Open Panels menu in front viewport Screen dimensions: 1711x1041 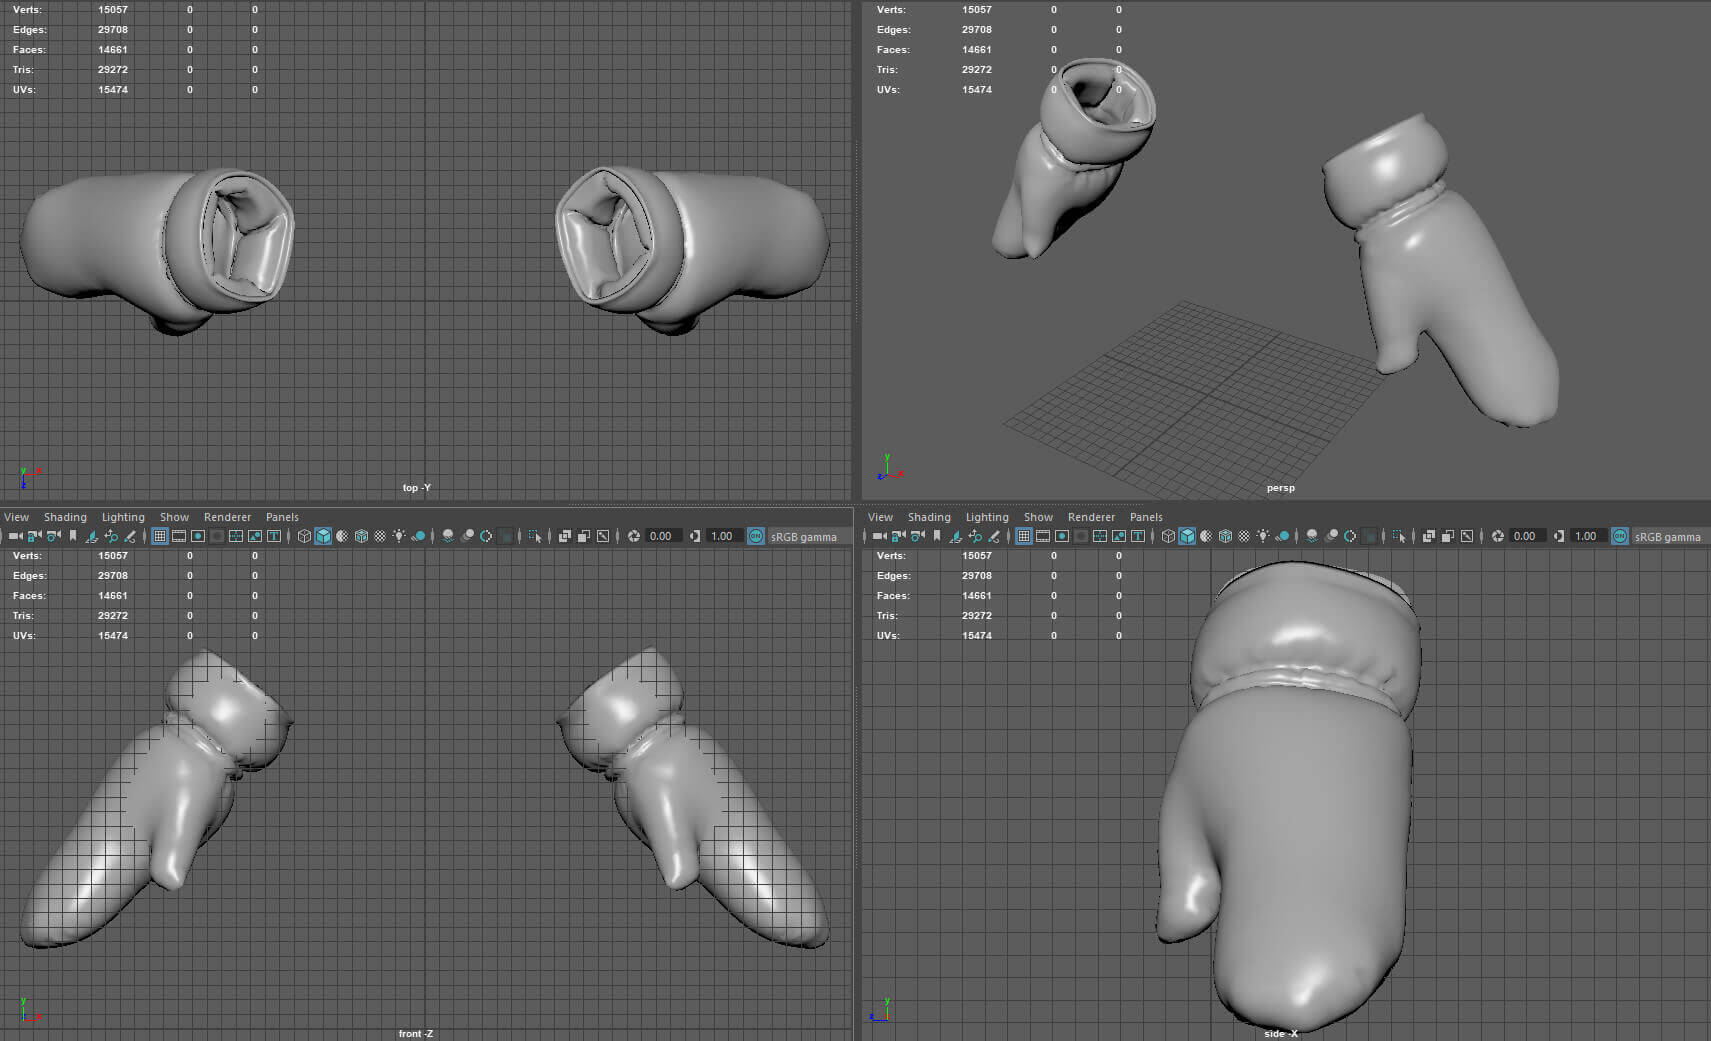[282, 517]
